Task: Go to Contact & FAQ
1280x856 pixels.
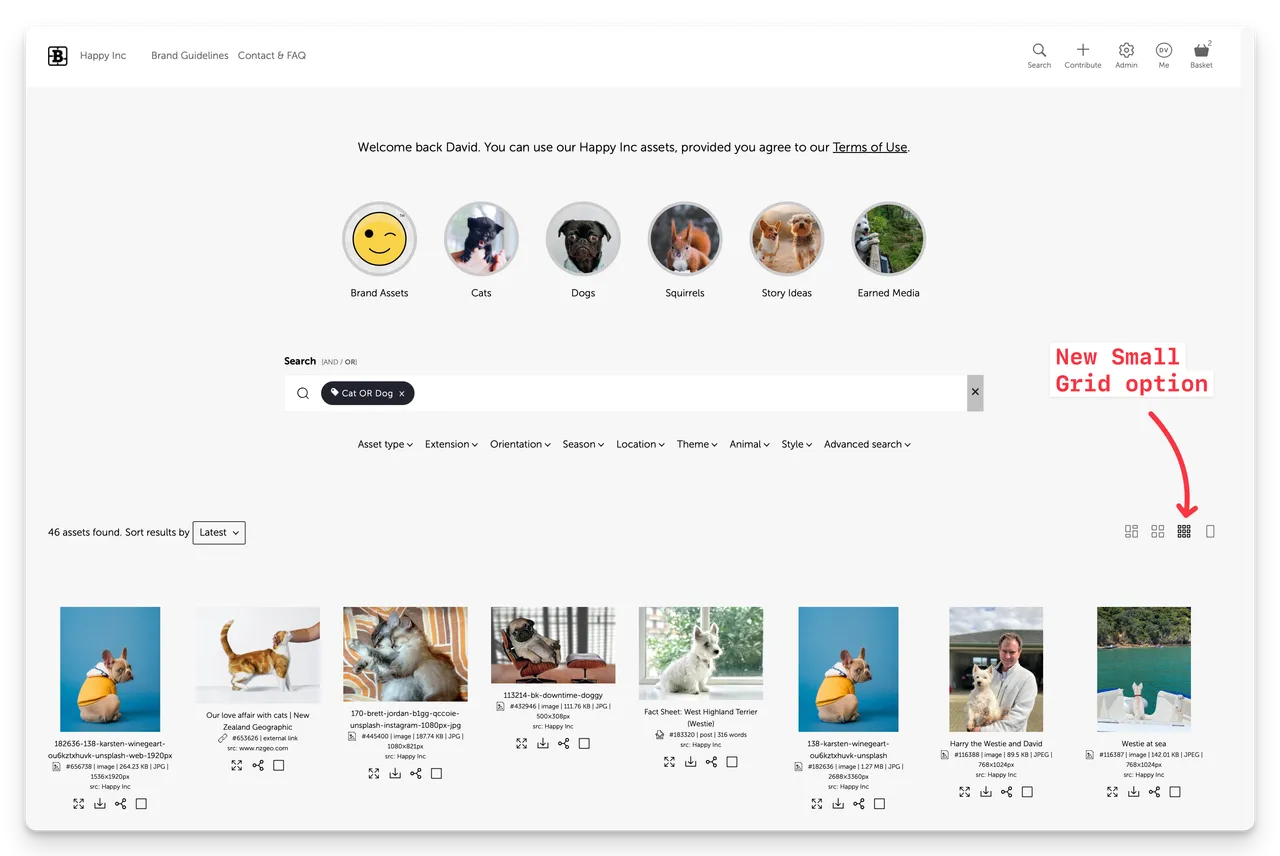Action: 271,56
